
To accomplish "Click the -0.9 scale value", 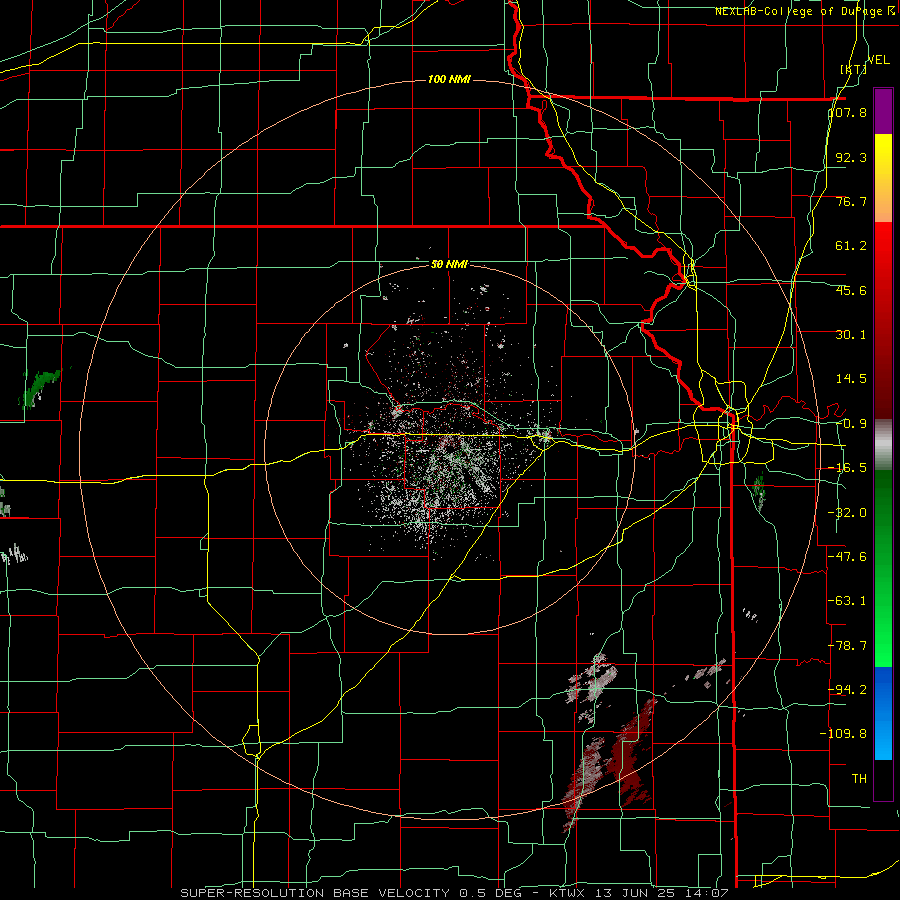I will tap(851, 424).
